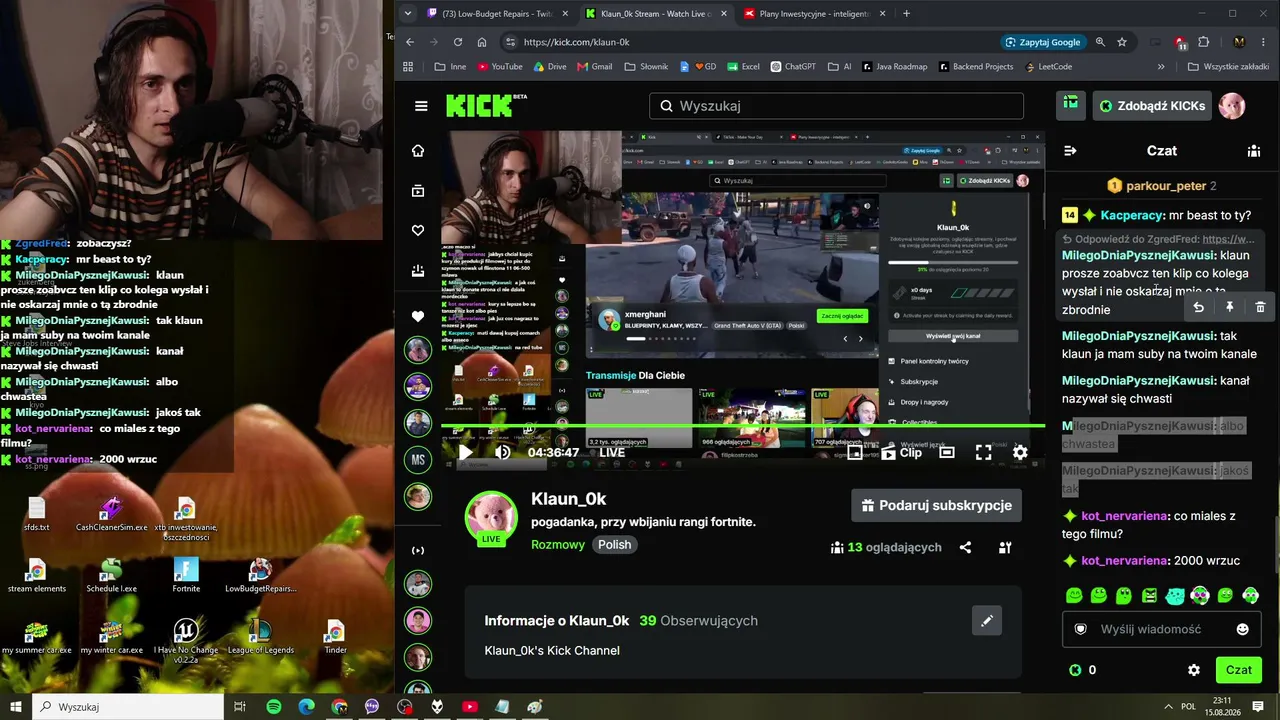
Task: Open chat settings gear
Action: tap(1193, 670)
